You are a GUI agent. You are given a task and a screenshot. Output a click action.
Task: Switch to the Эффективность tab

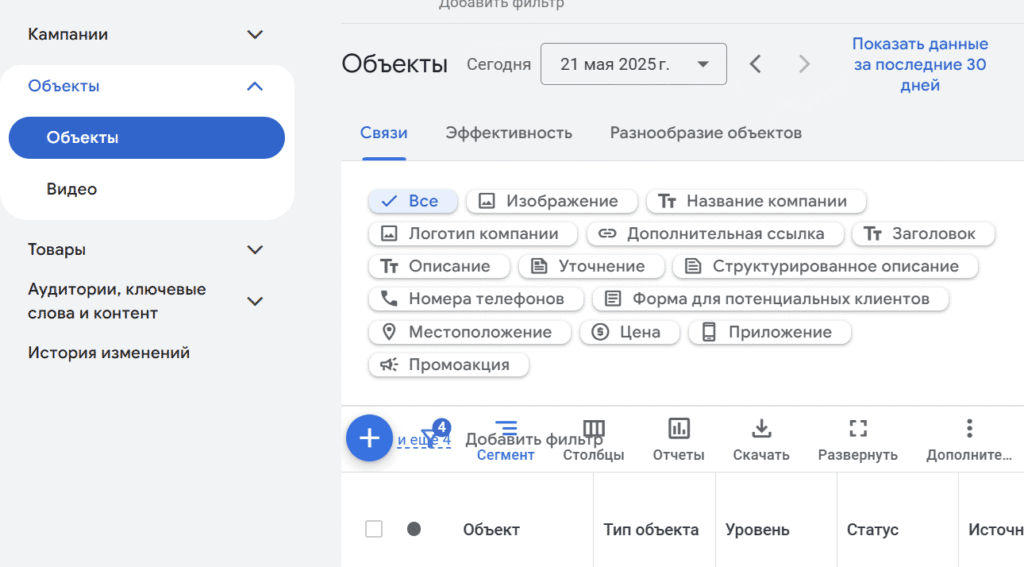(509, 133)
